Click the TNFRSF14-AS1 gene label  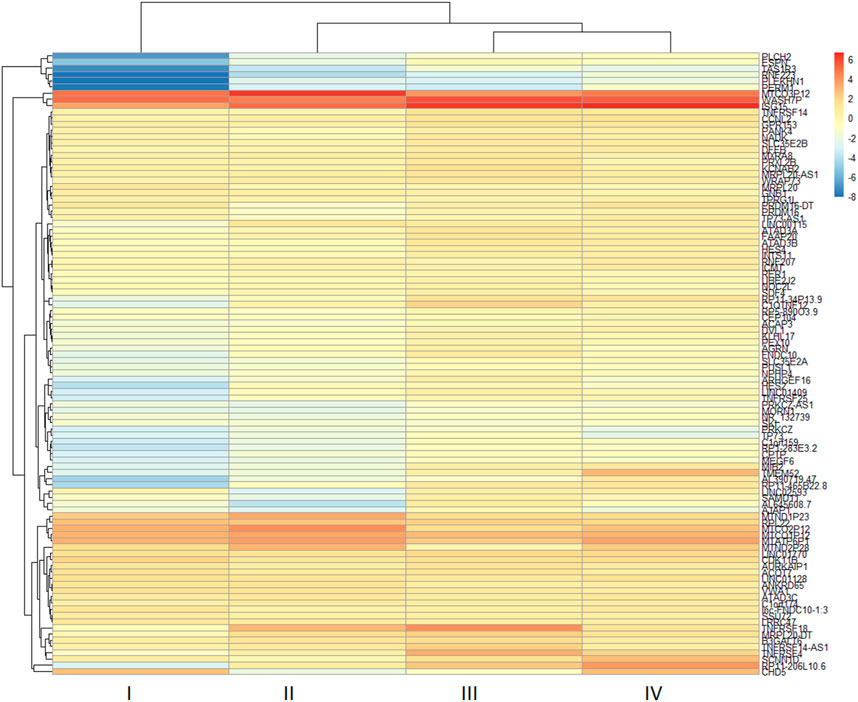pyautogui.click(x=796, y=647)
